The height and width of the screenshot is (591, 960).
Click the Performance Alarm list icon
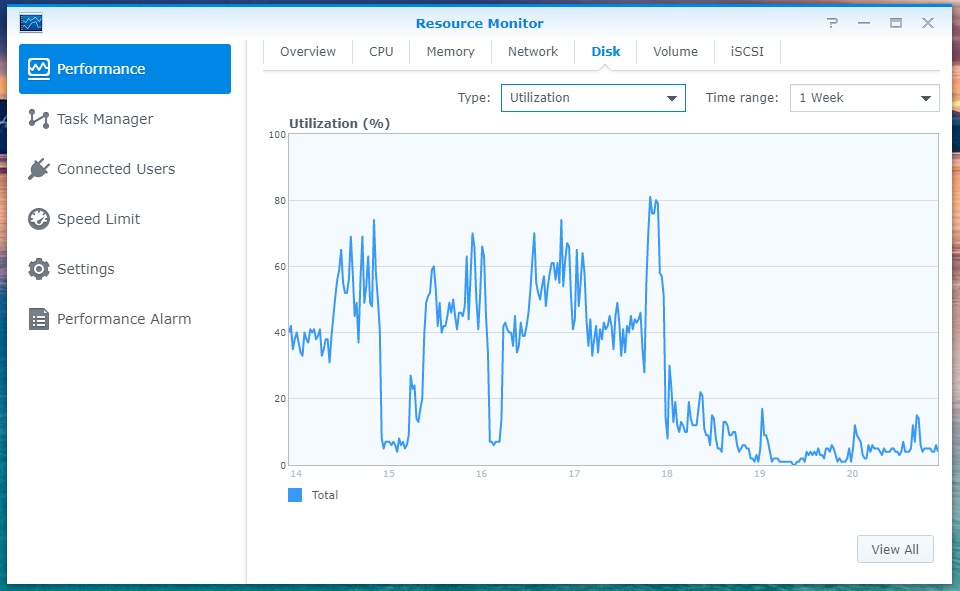coord(39,319)
